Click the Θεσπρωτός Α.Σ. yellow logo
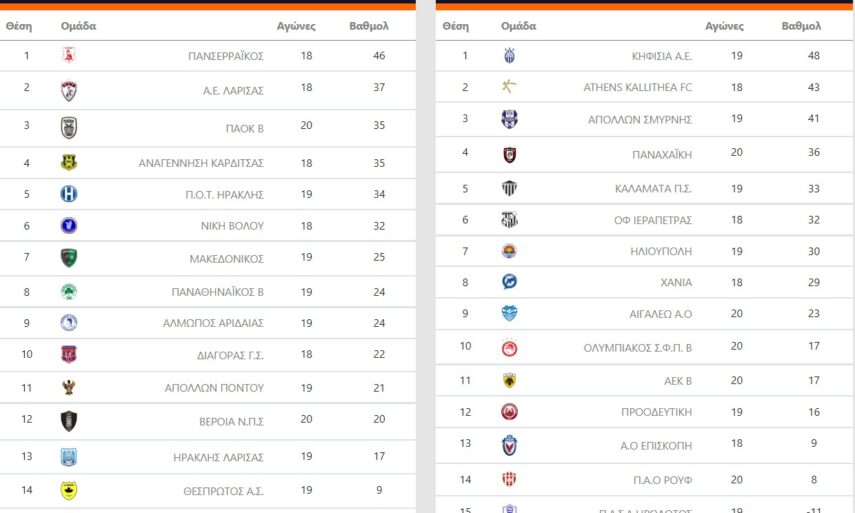The width and height of the screenshot is (855, 513). [68, 490]
